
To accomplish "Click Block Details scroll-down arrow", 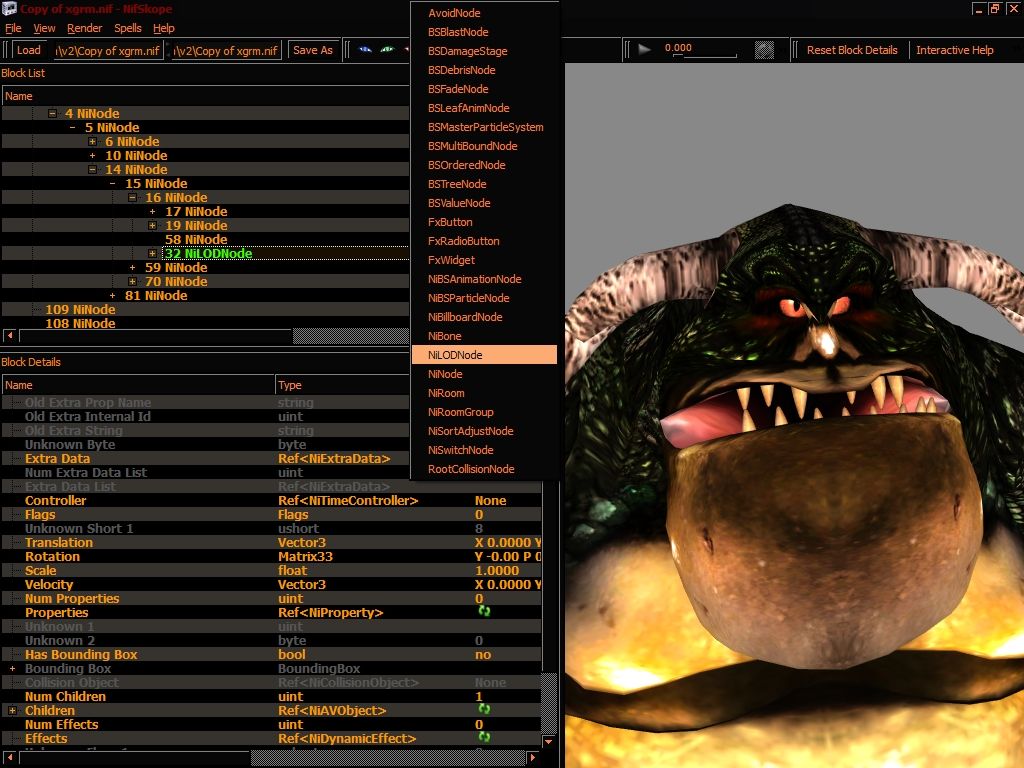I will (x=549, y=741).
